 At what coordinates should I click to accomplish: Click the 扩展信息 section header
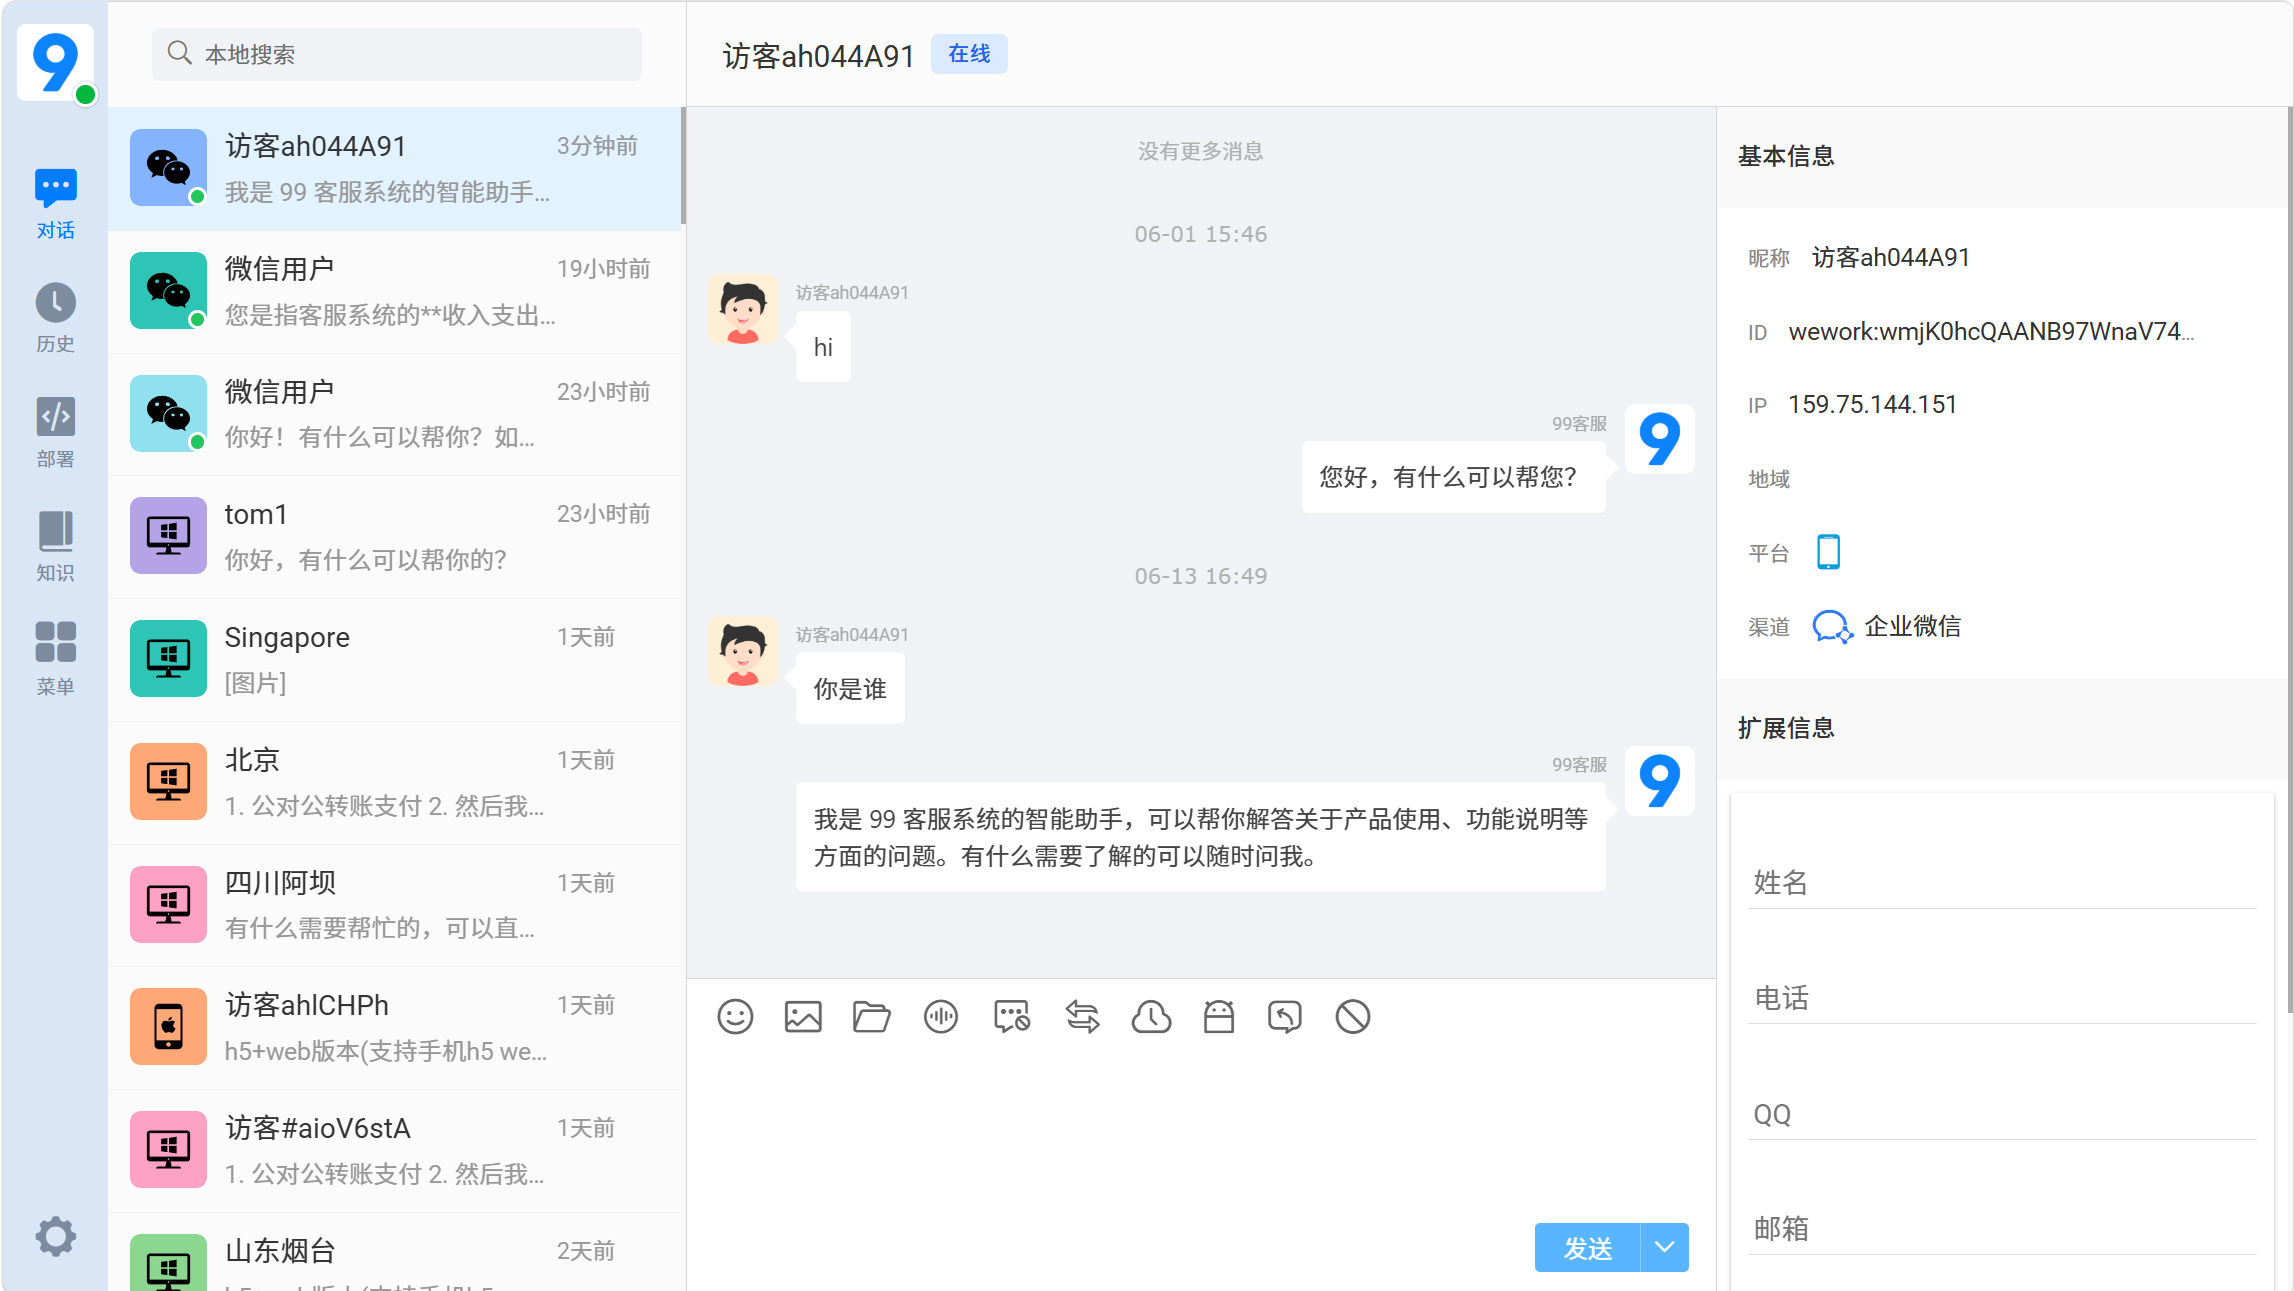click(1786, 729)
